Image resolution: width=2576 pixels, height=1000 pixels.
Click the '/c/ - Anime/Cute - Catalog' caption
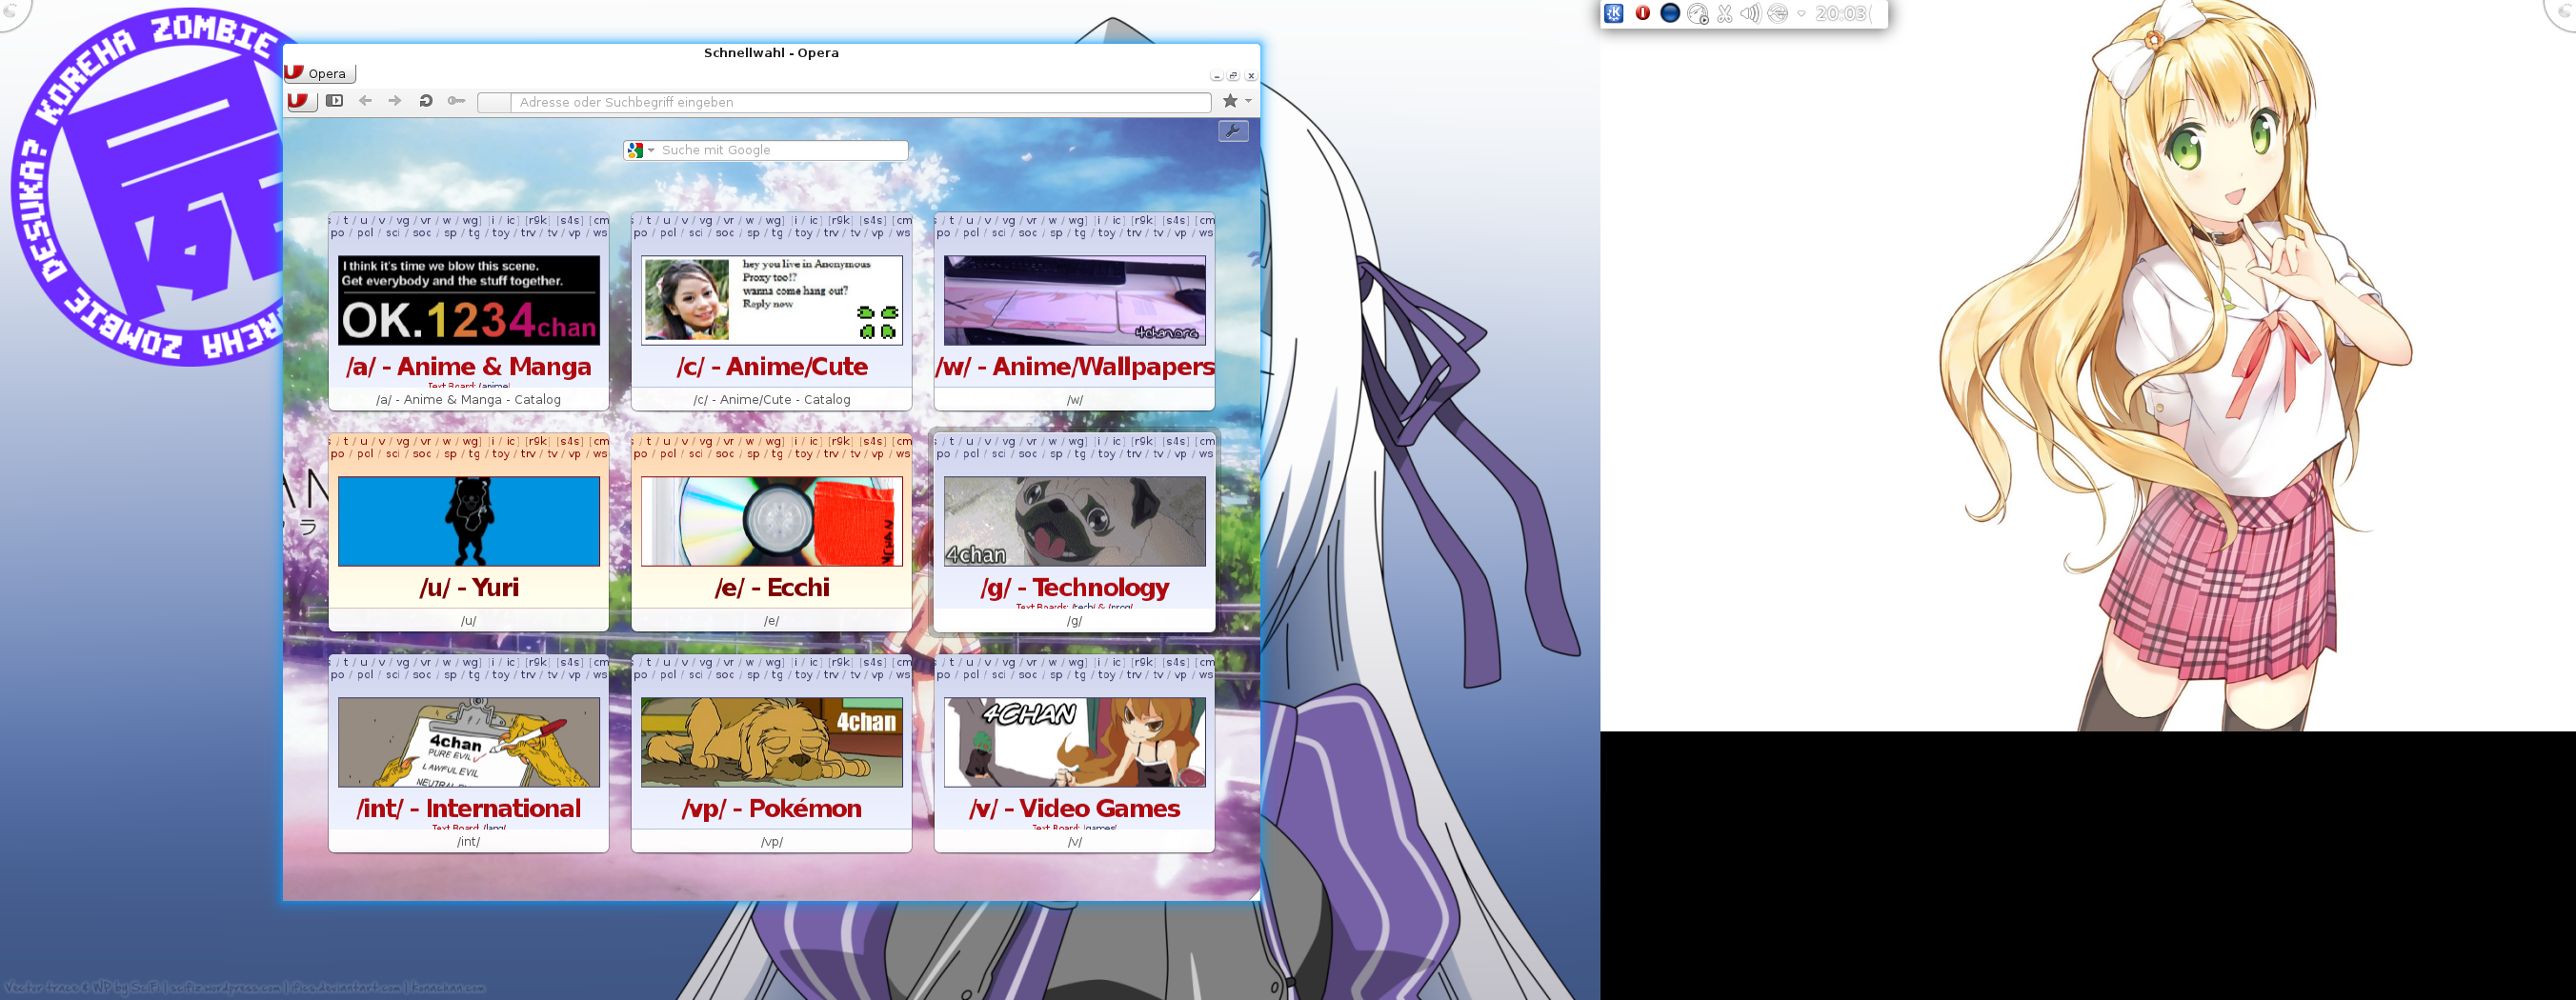tap(772, 400)
